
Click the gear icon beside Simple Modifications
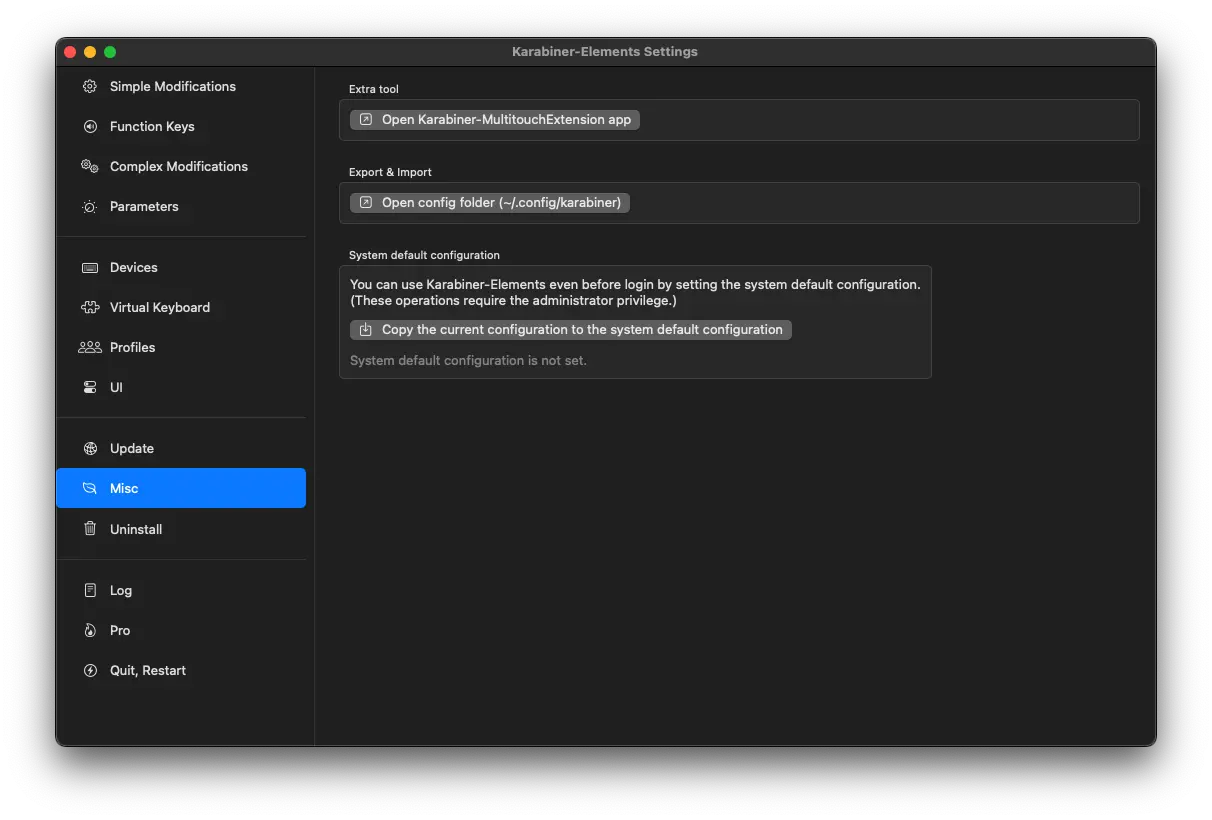(90, 86)
